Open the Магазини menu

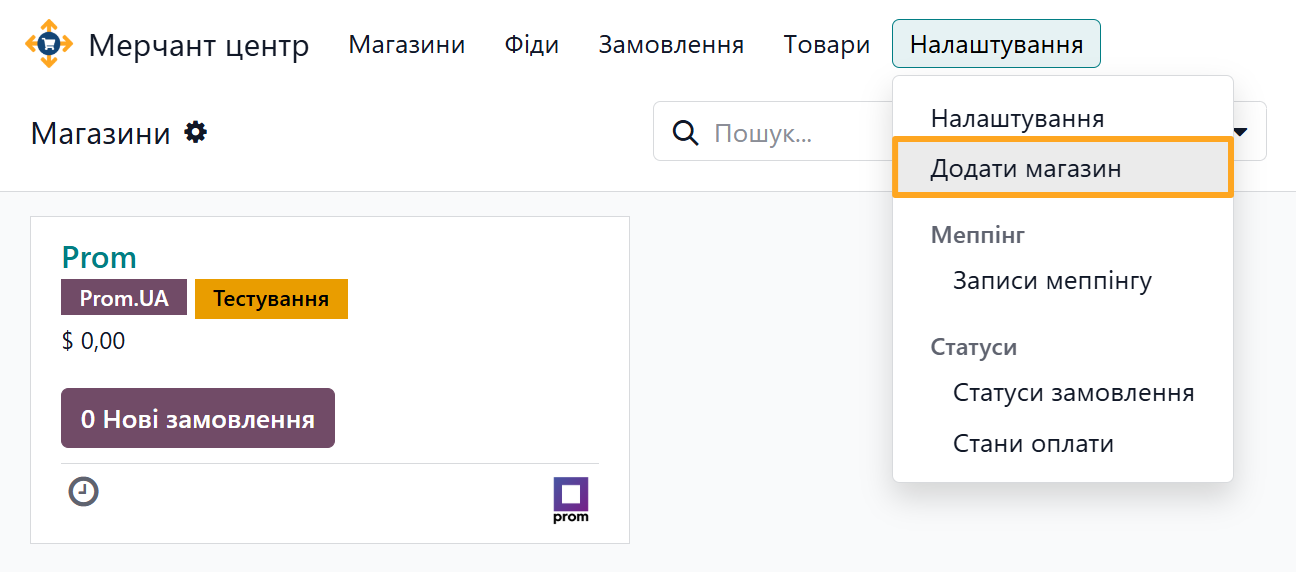click(x=406, y=45)
